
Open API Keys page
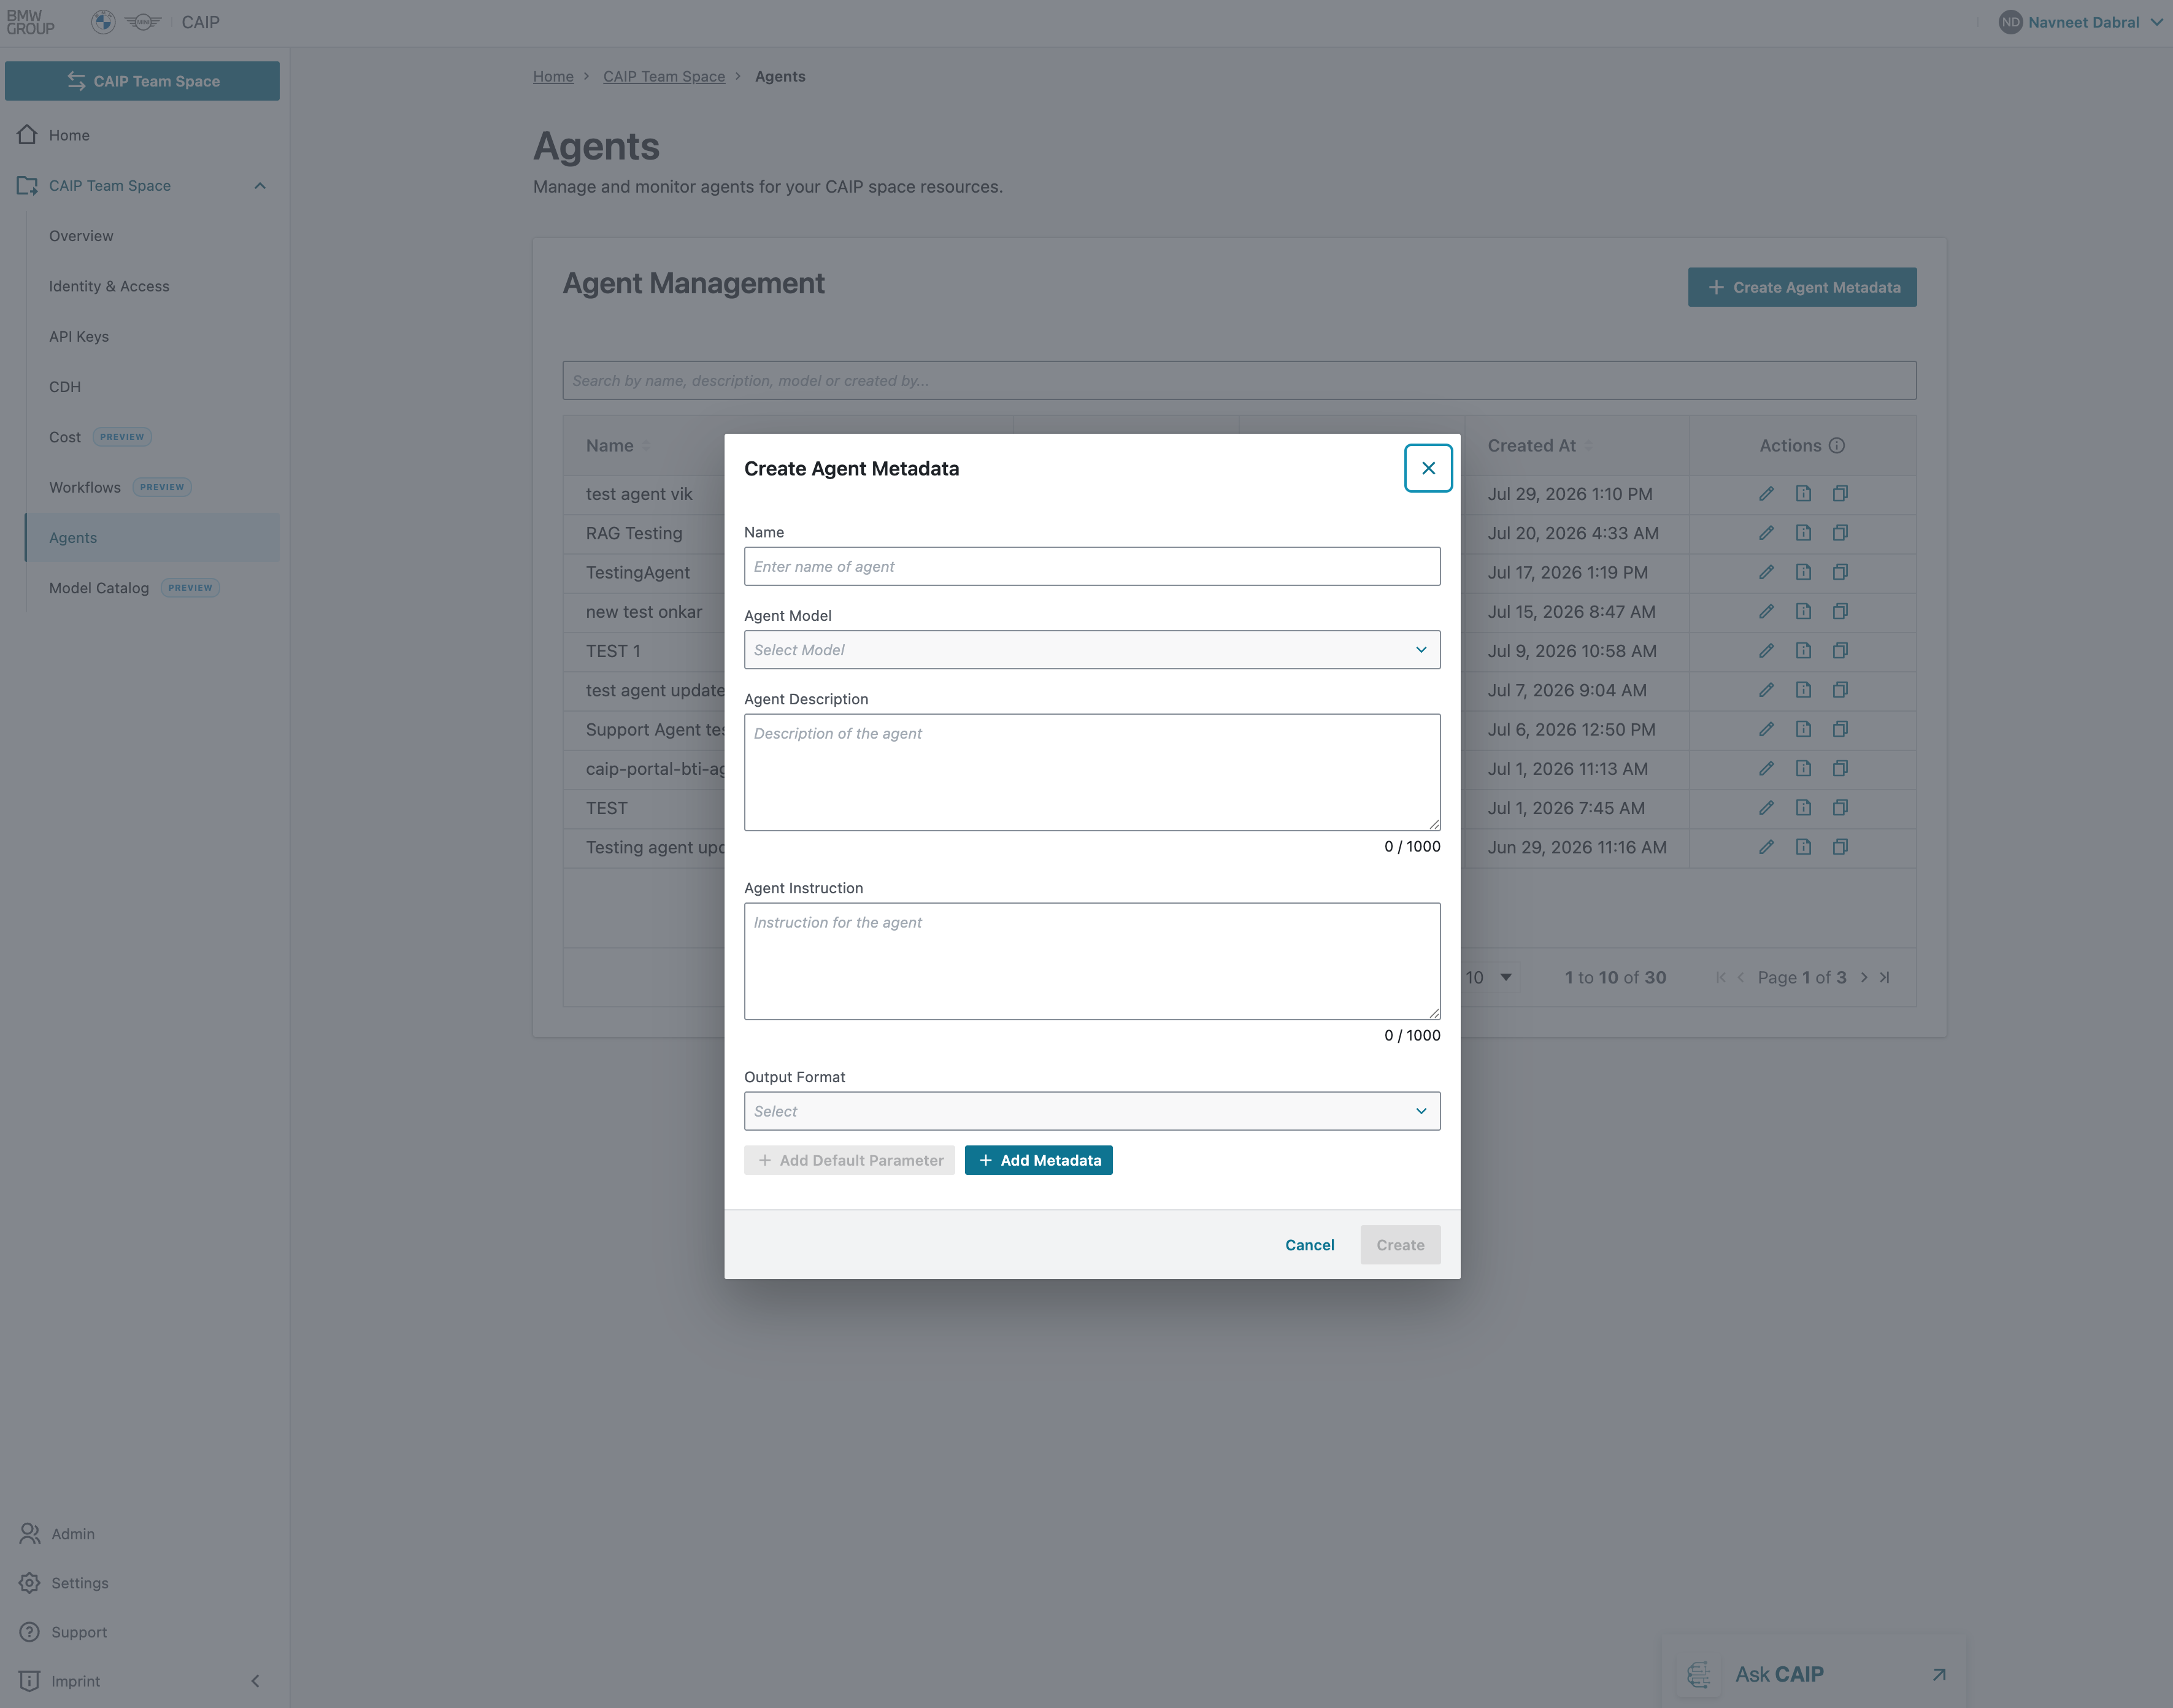(79, 336)
